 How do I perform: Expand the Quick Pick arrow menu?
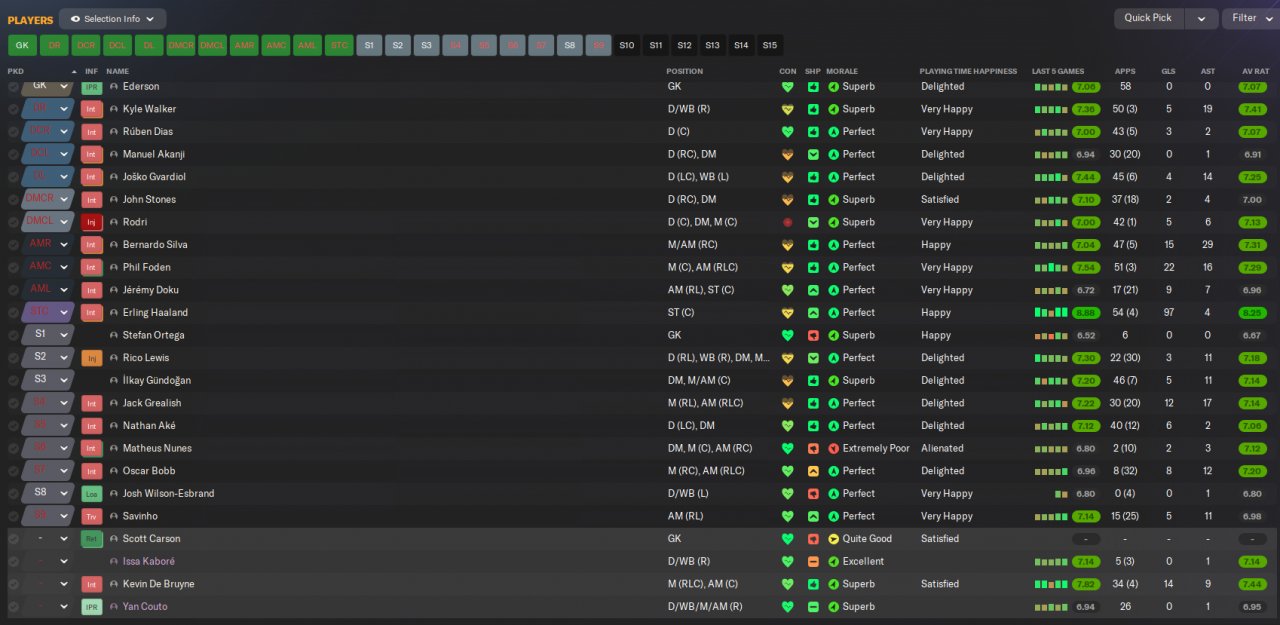point(1202,18)
